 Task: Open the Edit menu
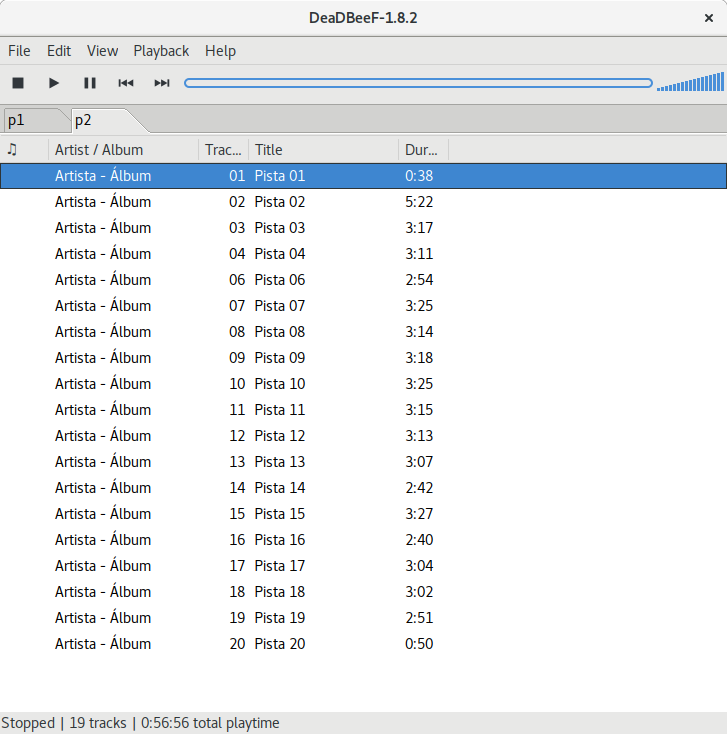point(59,51)
